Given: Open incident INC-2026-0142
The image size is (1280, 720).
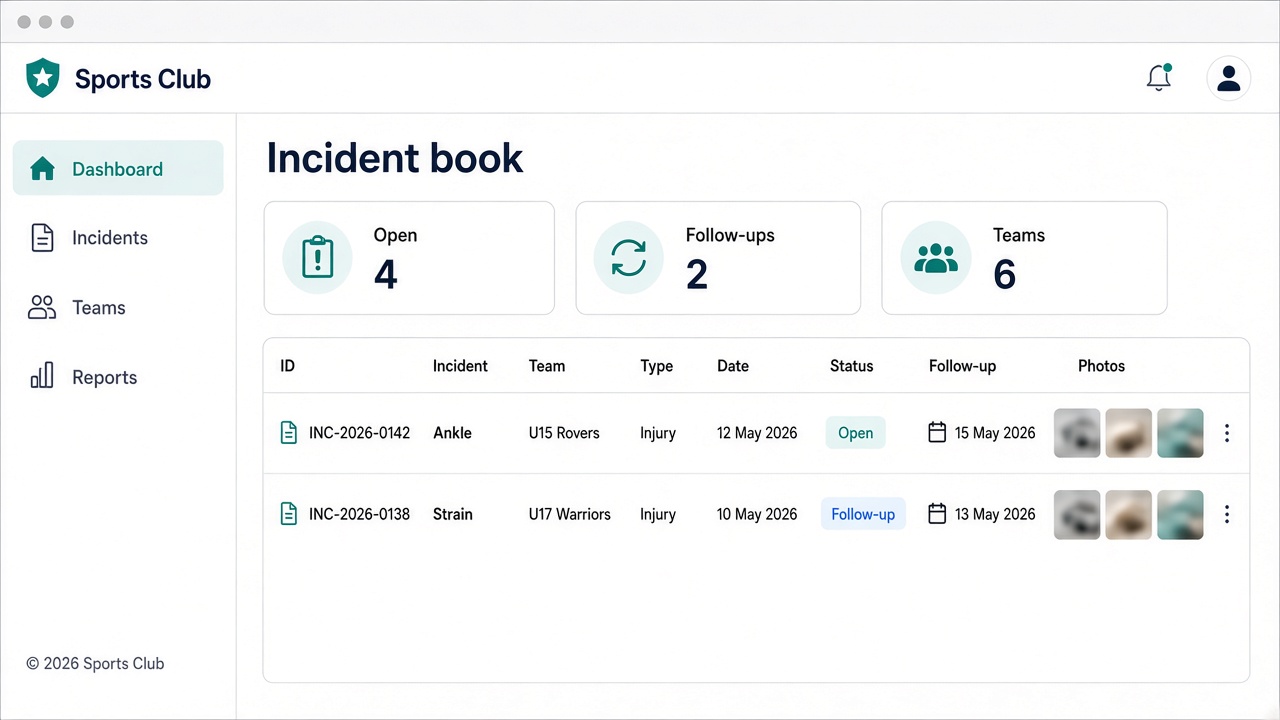Looking at the screenshot, I should [360, 433].
